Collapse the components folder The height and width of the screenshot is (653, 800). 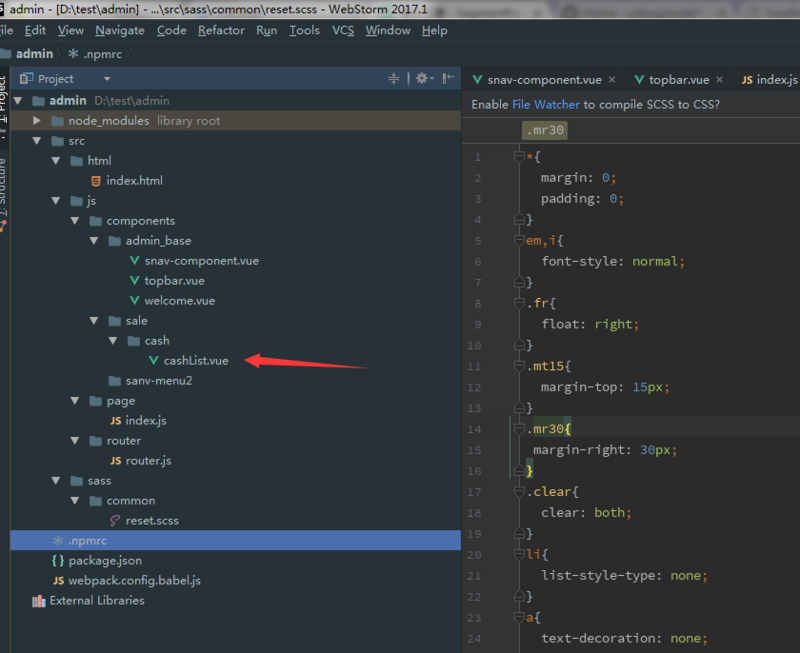[x=75, y=221]
